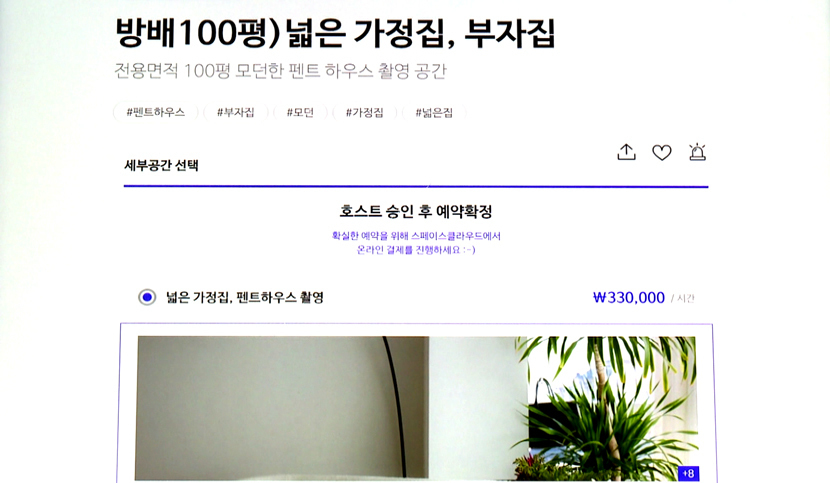Image resolution: width=830 pixels, height=483 pixels.
Task: Select the #가정집 tag chip
Action: point(364,112)
